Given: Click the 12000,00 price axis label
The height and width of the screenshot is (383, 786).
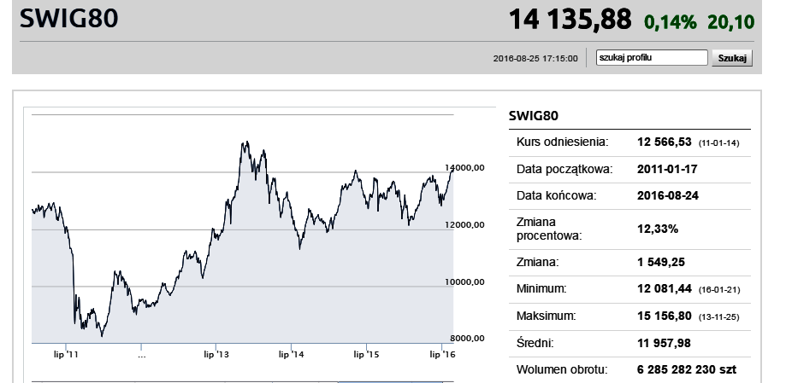Looking at the screenshot, I should (x=464, y=225).
